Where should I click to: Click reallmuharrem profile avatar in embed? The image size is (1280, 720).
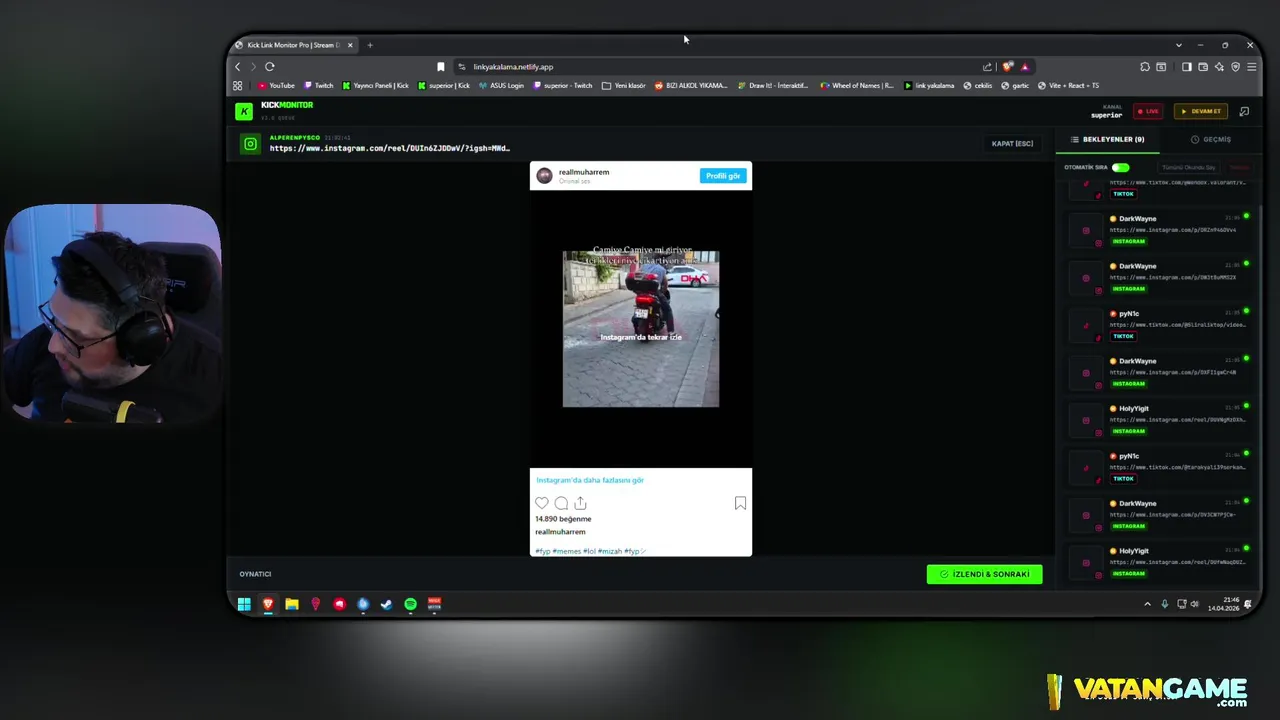[x=544, y=176]
